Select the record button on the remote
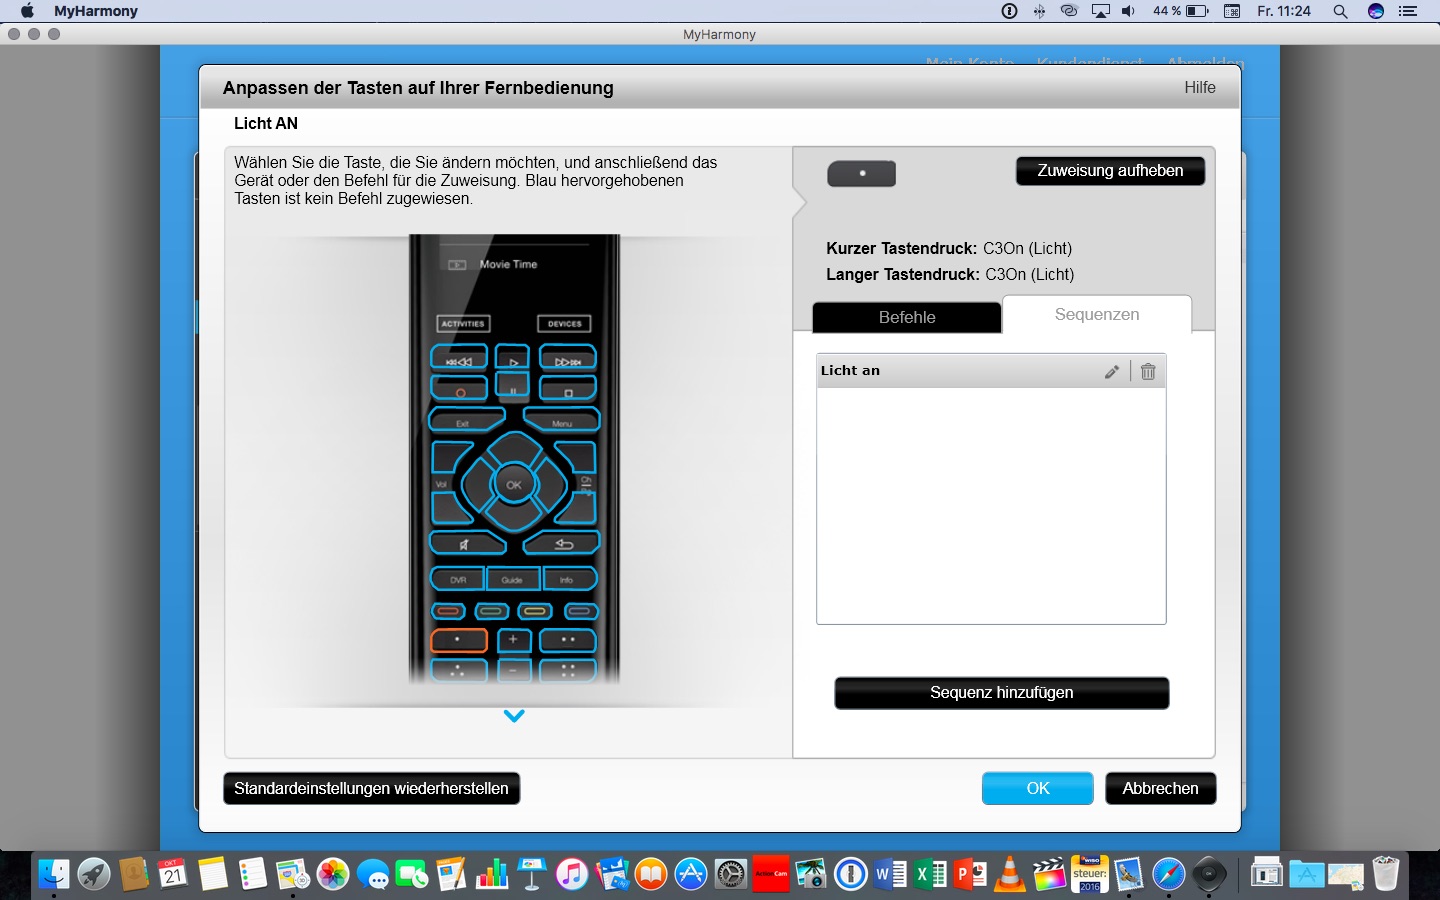Viewport: 1440px width, 900px height. pos(459,388)
